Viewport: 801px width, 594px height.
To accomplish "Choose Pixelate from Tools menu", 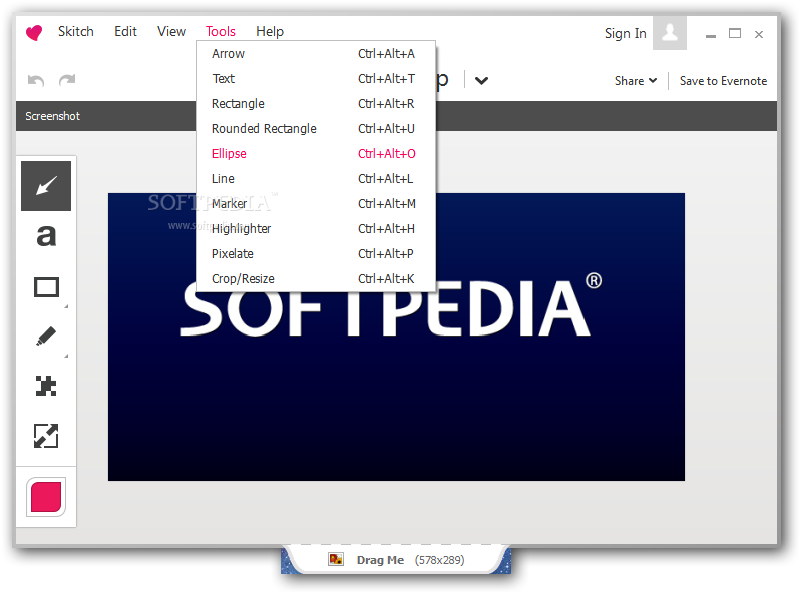I will [316, 254].
